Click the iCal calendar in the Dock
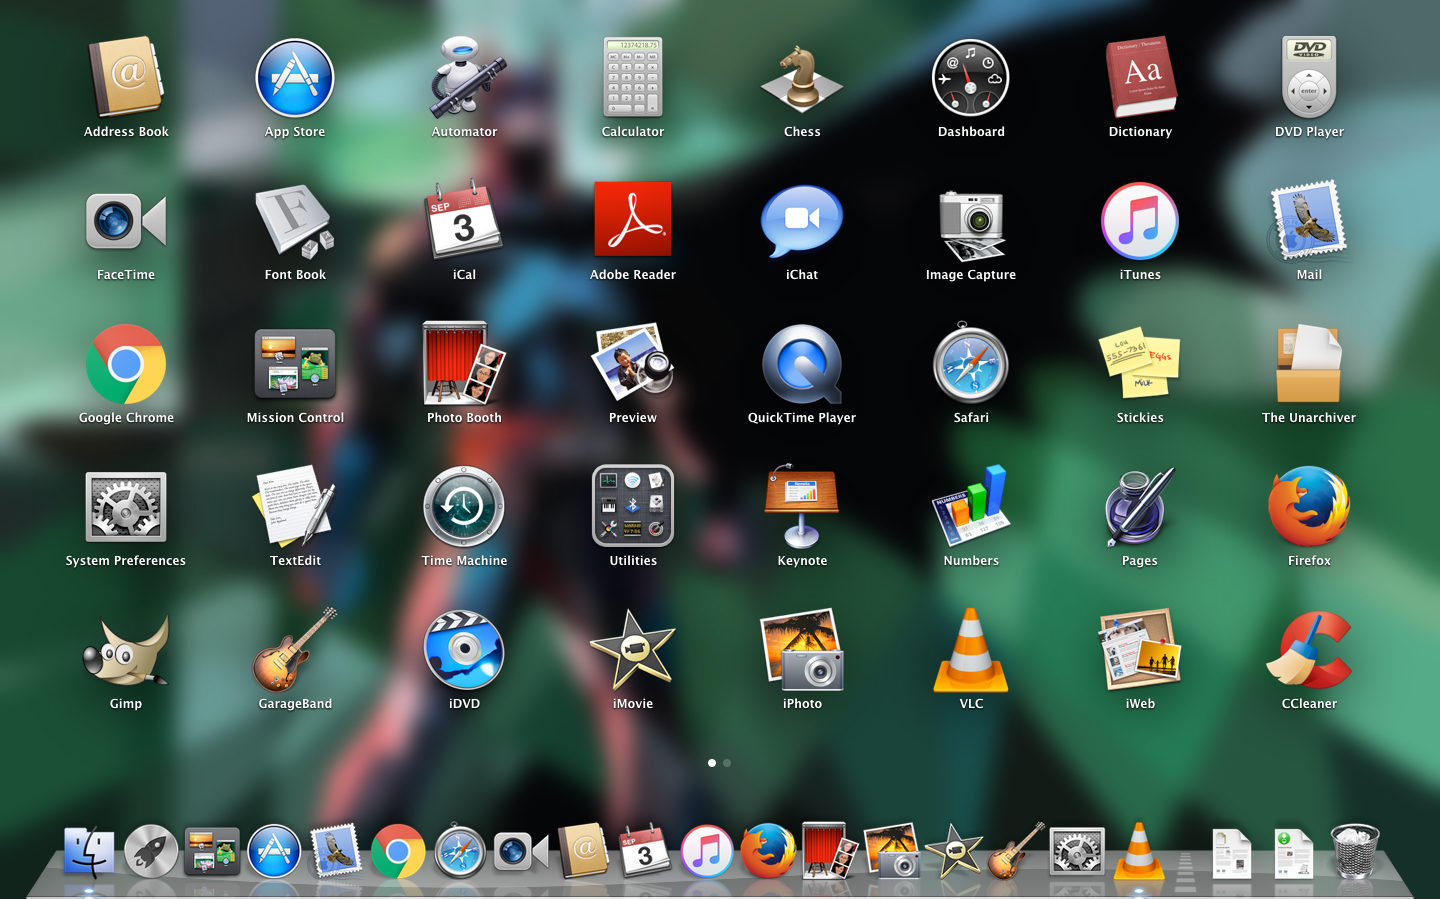 (x=645, y=850)
